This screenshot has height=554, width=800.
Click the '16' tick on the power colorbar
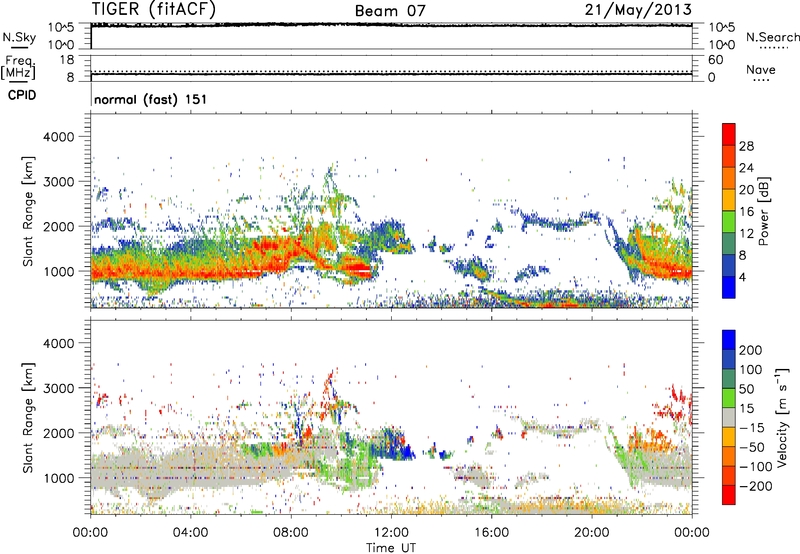coord(746,212)
